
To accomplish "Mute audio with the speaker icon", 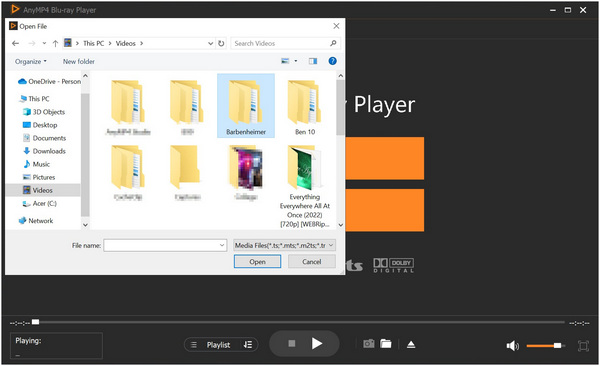I will click(x=512, y=346).
